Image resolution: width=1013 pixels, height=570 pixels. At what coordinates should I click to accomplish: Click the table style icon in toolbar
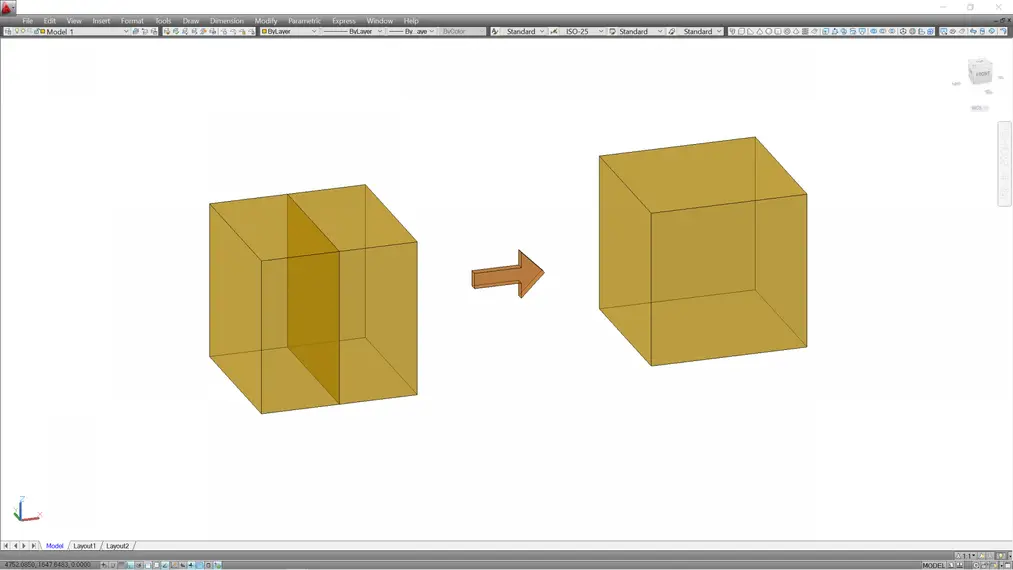pyautogui.click(x=612, y=32)
